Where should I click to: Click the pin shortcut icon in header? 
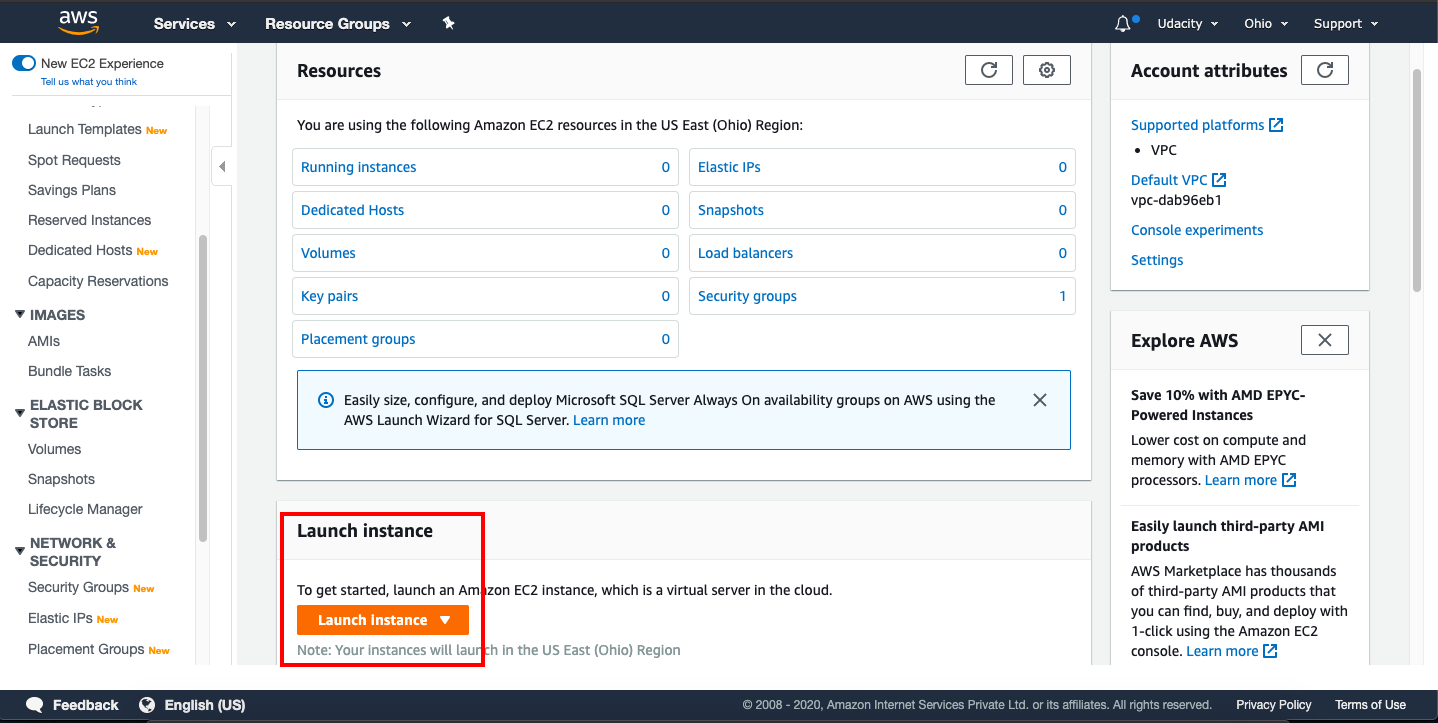[x=449, y=23]
